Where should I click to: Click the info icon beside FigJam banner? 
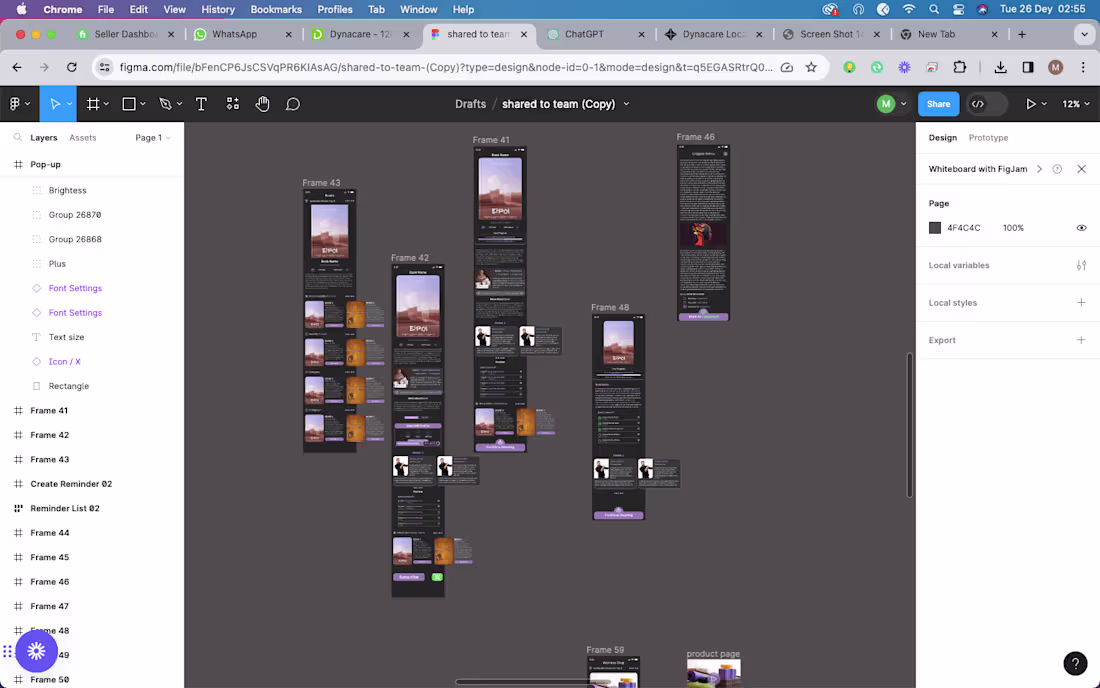click(x=1057, y=169)
